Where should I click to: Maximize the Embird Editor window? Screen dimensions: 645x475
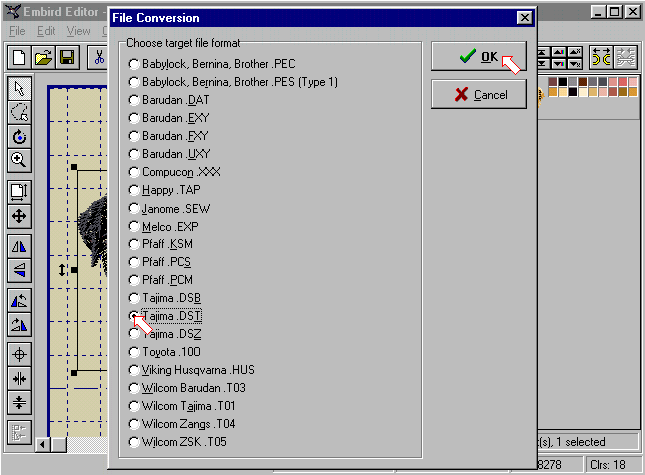[x=615, y=12]
